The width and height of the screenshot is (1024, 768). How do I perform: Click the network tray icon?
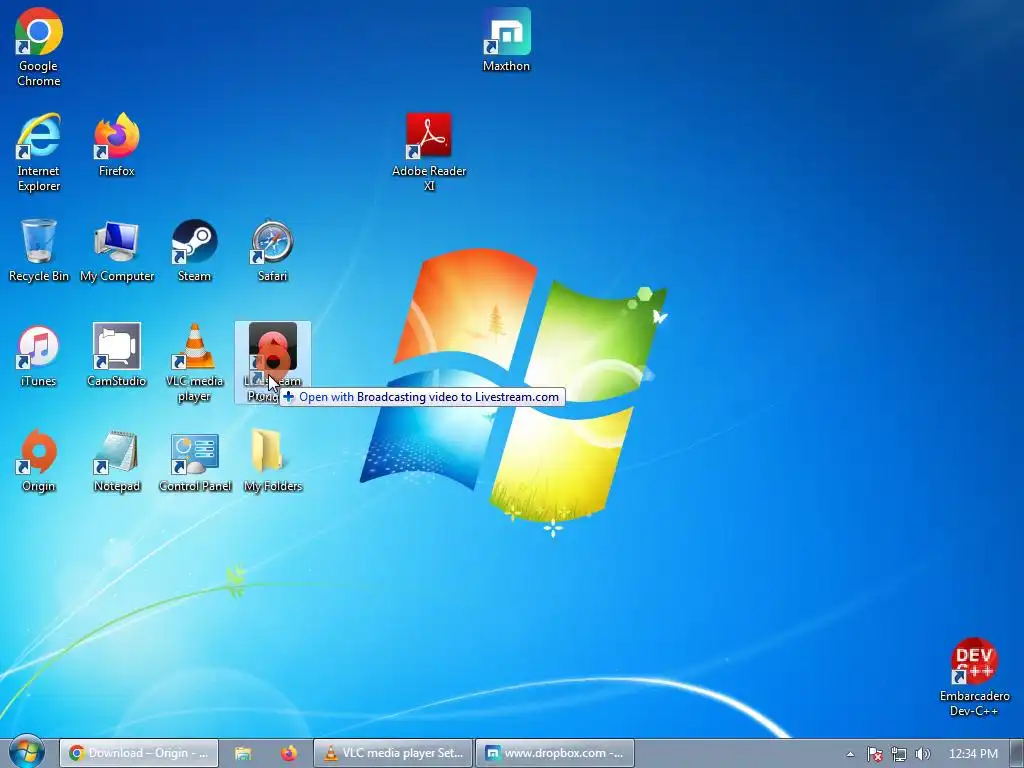pyautogui.click(x=899, y=754)
